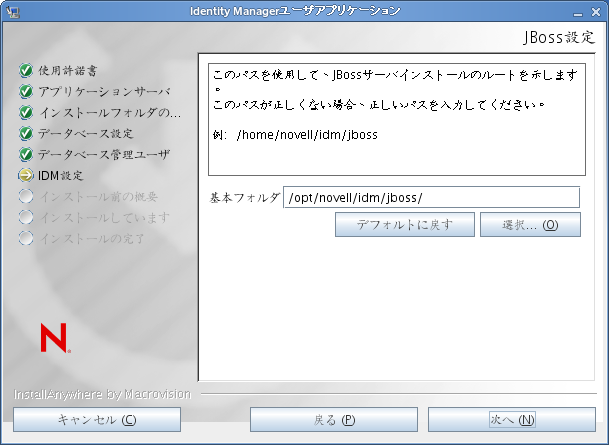Click inside the JBoss path description text box

tap(397, 120)
